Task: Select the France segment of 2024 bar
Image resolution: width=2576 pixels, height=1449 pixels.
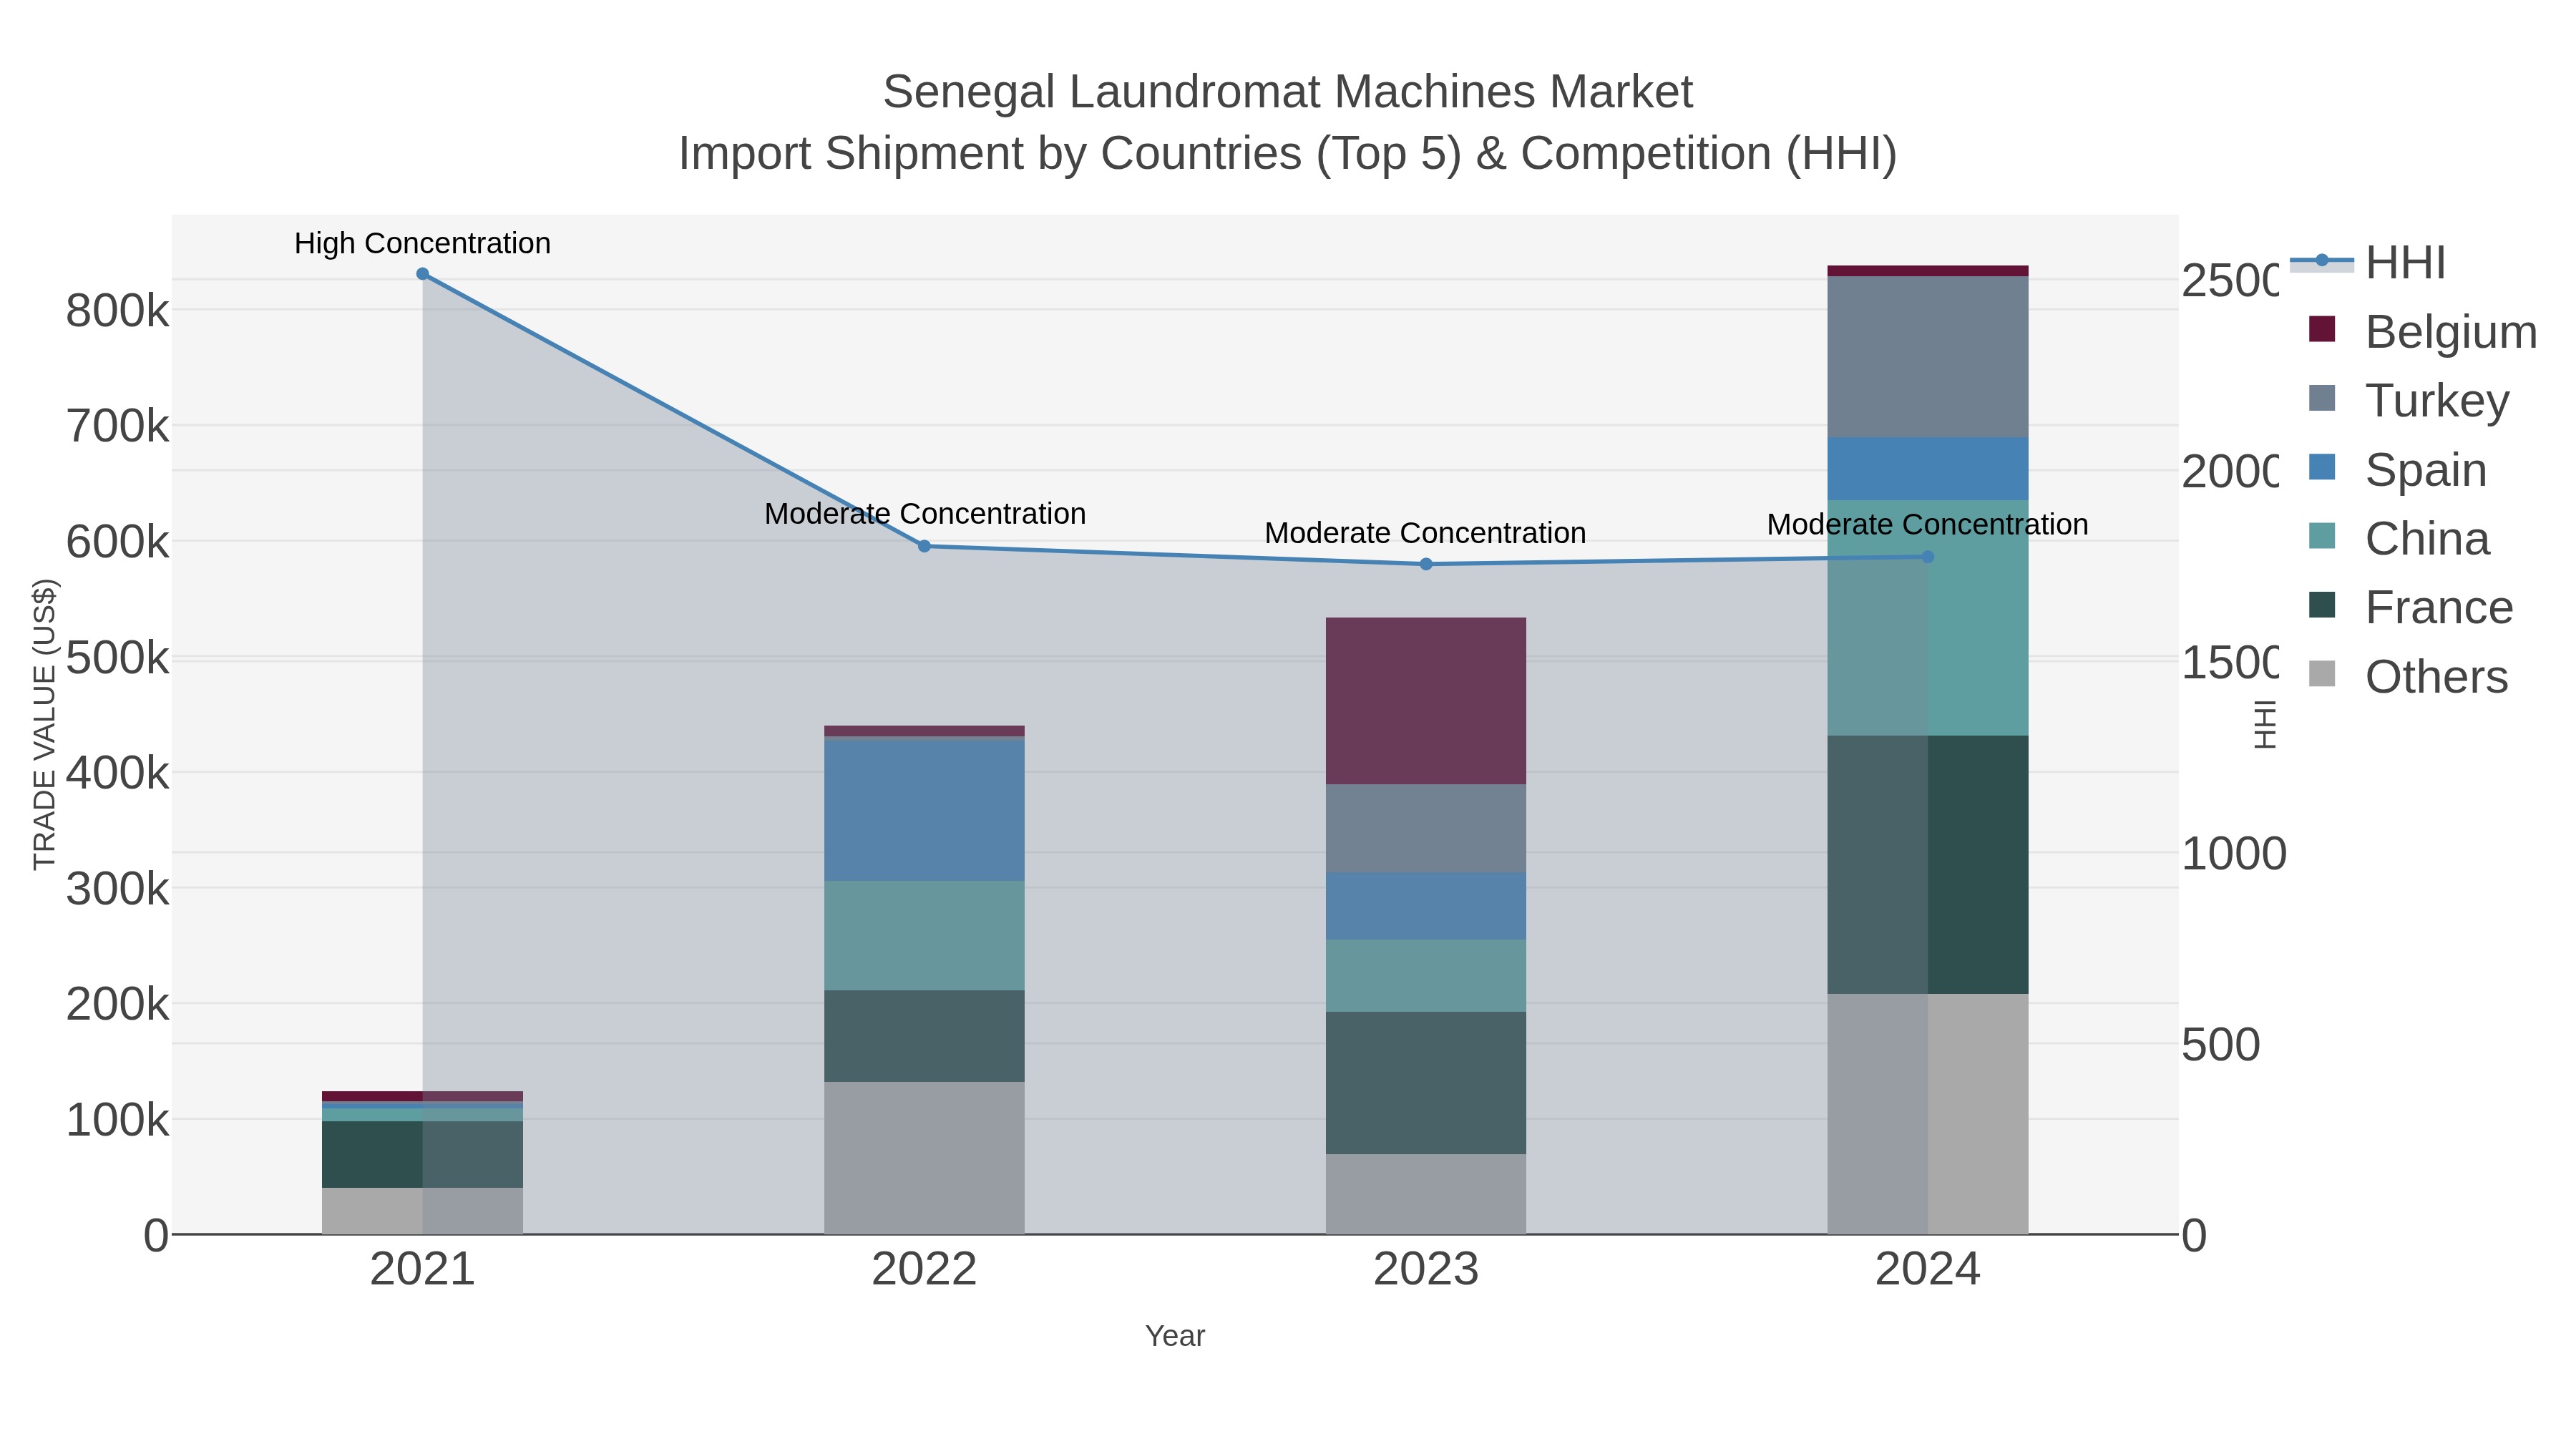Action: tap(1928, 865)
